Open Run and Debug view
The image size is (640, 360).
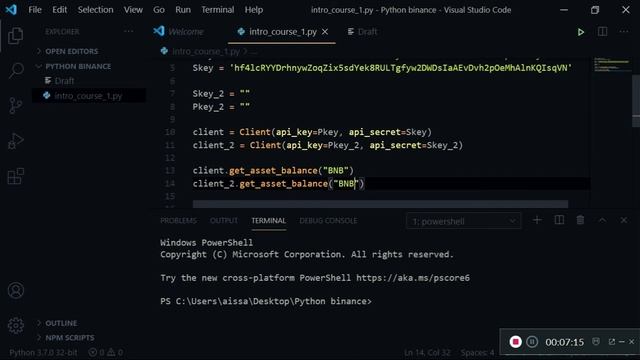tap(16, 141)
